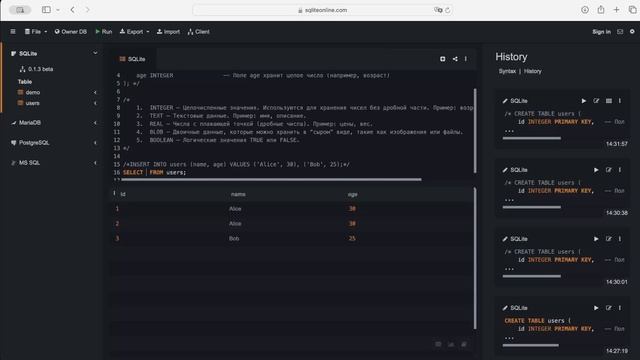The image size is (640, 360).
Task: Open more options for 14:30:38 entry
Action: (620, 170)
